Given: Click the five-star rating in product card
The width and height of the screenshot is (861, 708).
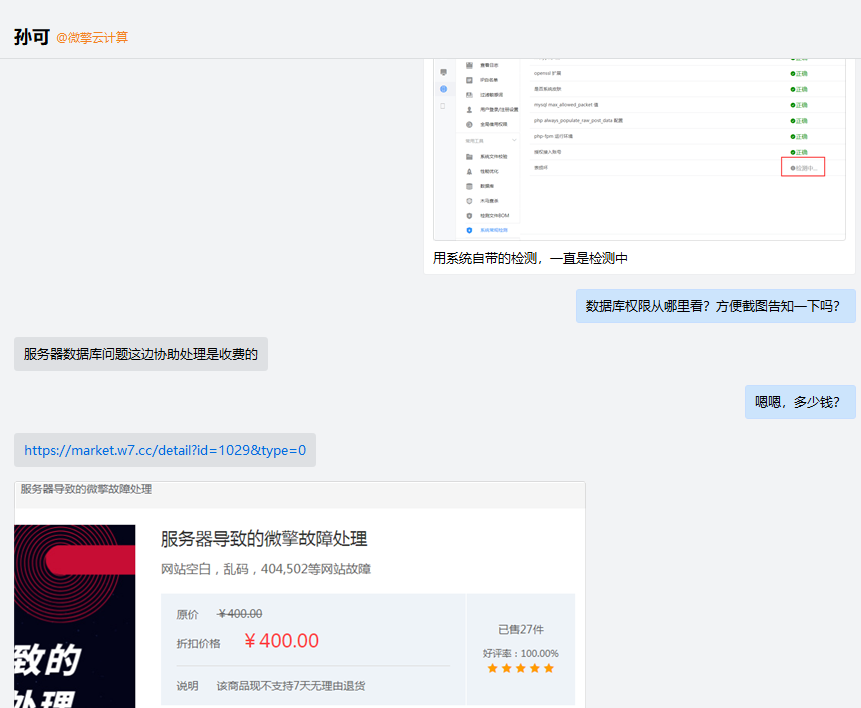Looking at the screenshot, I should pyautogui.click(x=521, y=668).
